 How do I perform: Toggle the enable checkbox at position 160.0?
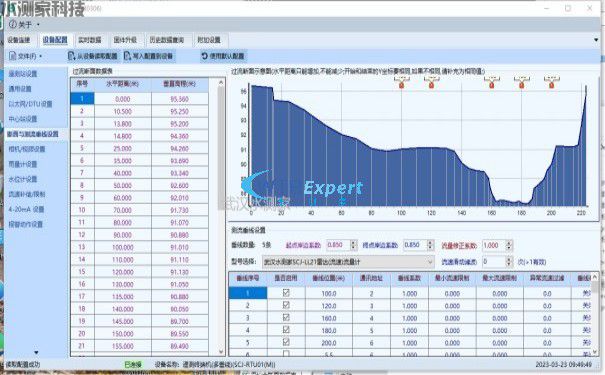[x=286, y=318]
